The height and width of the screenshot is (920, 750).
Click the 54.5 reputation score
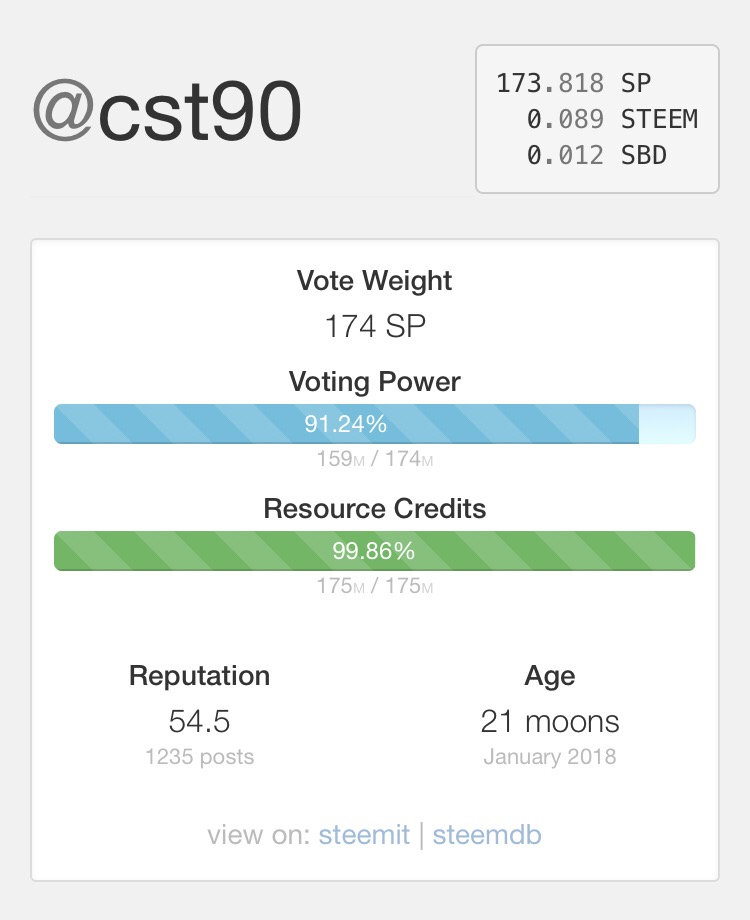click(x=199, y=721)
